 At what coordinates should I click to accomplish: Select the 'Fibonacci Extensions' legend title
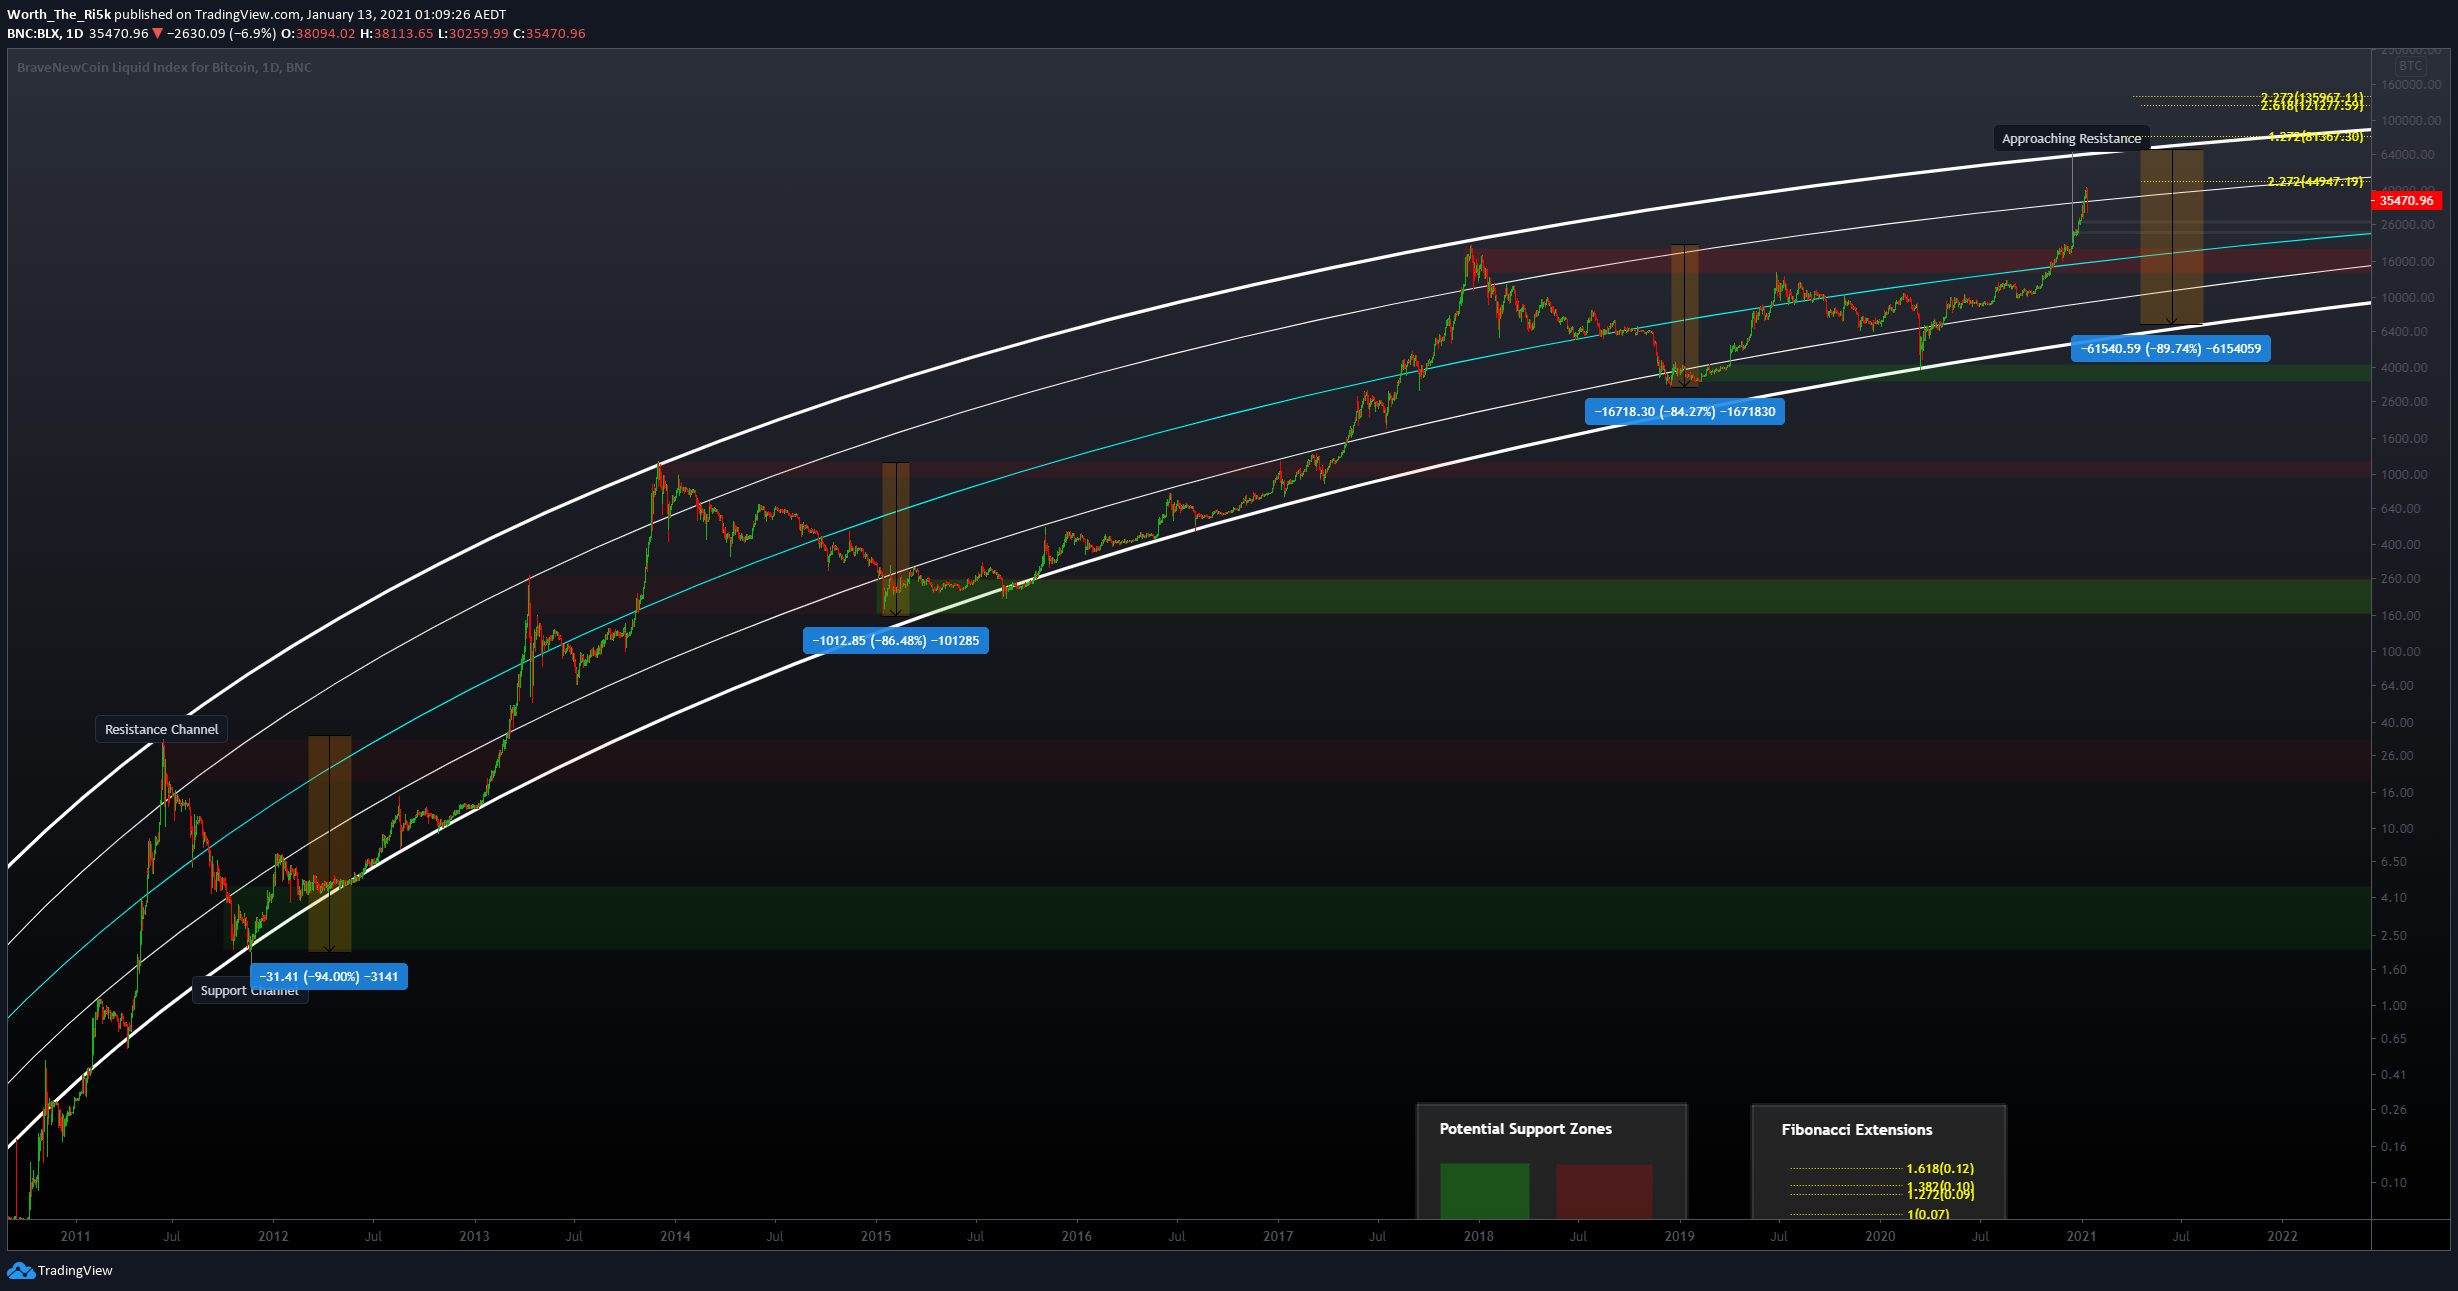tap(1857, 1130)
